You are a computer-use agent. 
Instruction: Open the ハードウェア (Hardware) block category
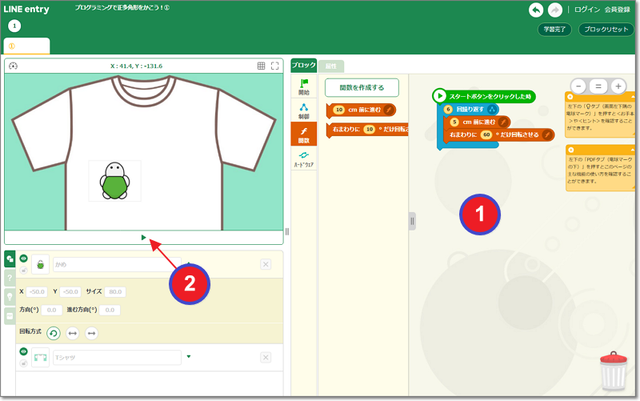[x=304, y=158]
